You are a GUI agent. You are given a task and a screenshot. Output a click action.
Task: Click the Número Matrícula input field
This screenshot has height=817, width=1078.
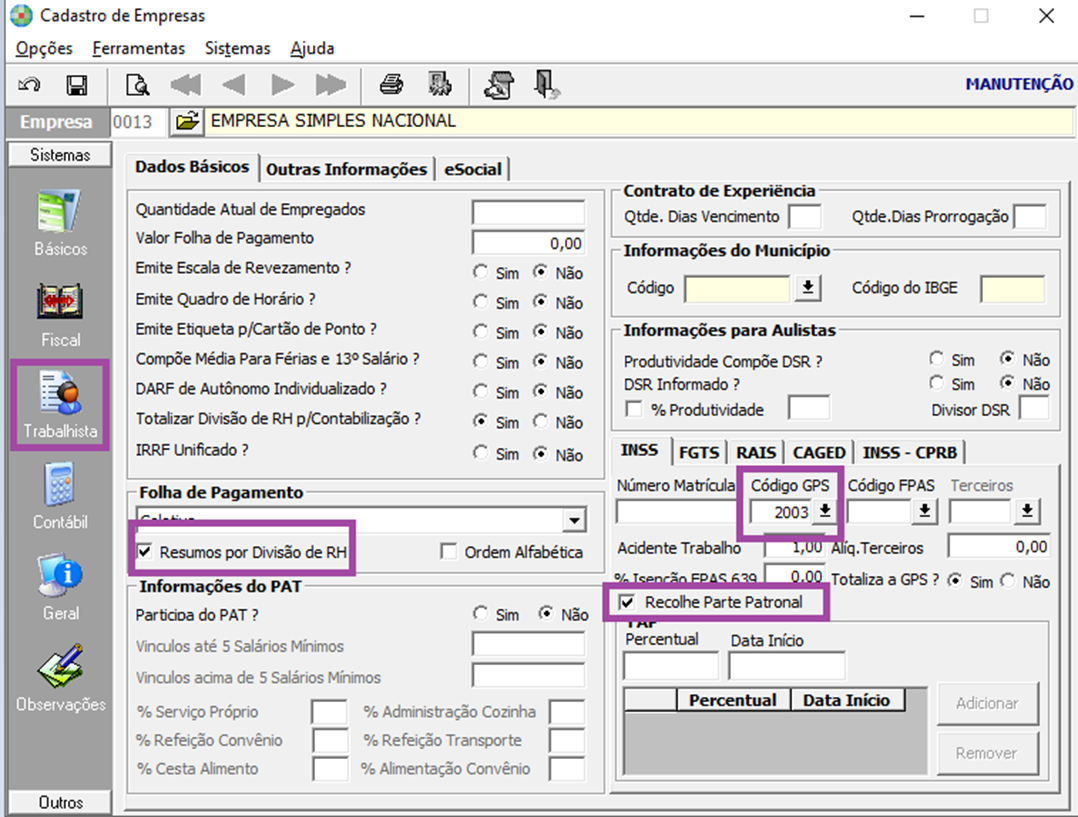click(676, 512)
